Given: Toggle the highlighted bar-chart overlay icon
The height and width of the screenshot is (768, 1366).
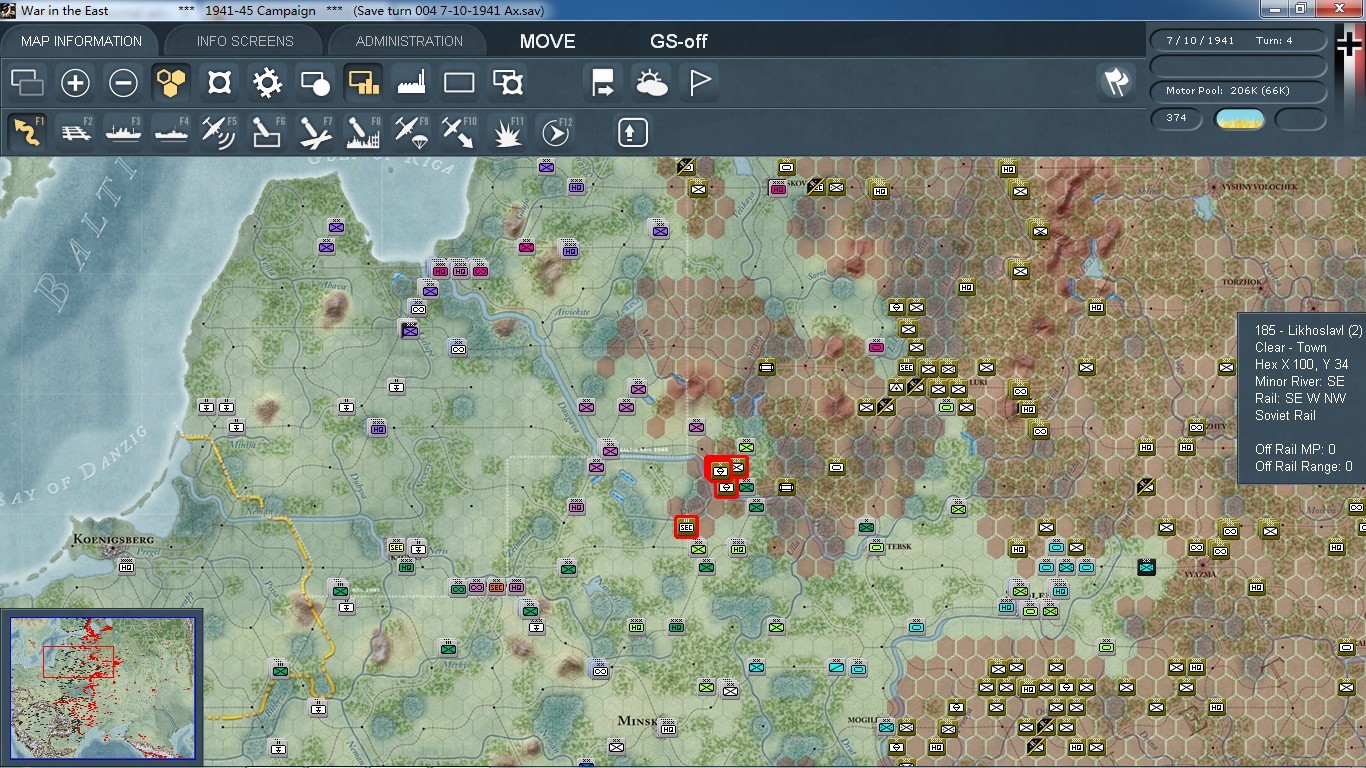Looking at the screenshot, I should [x=363, y=83].
